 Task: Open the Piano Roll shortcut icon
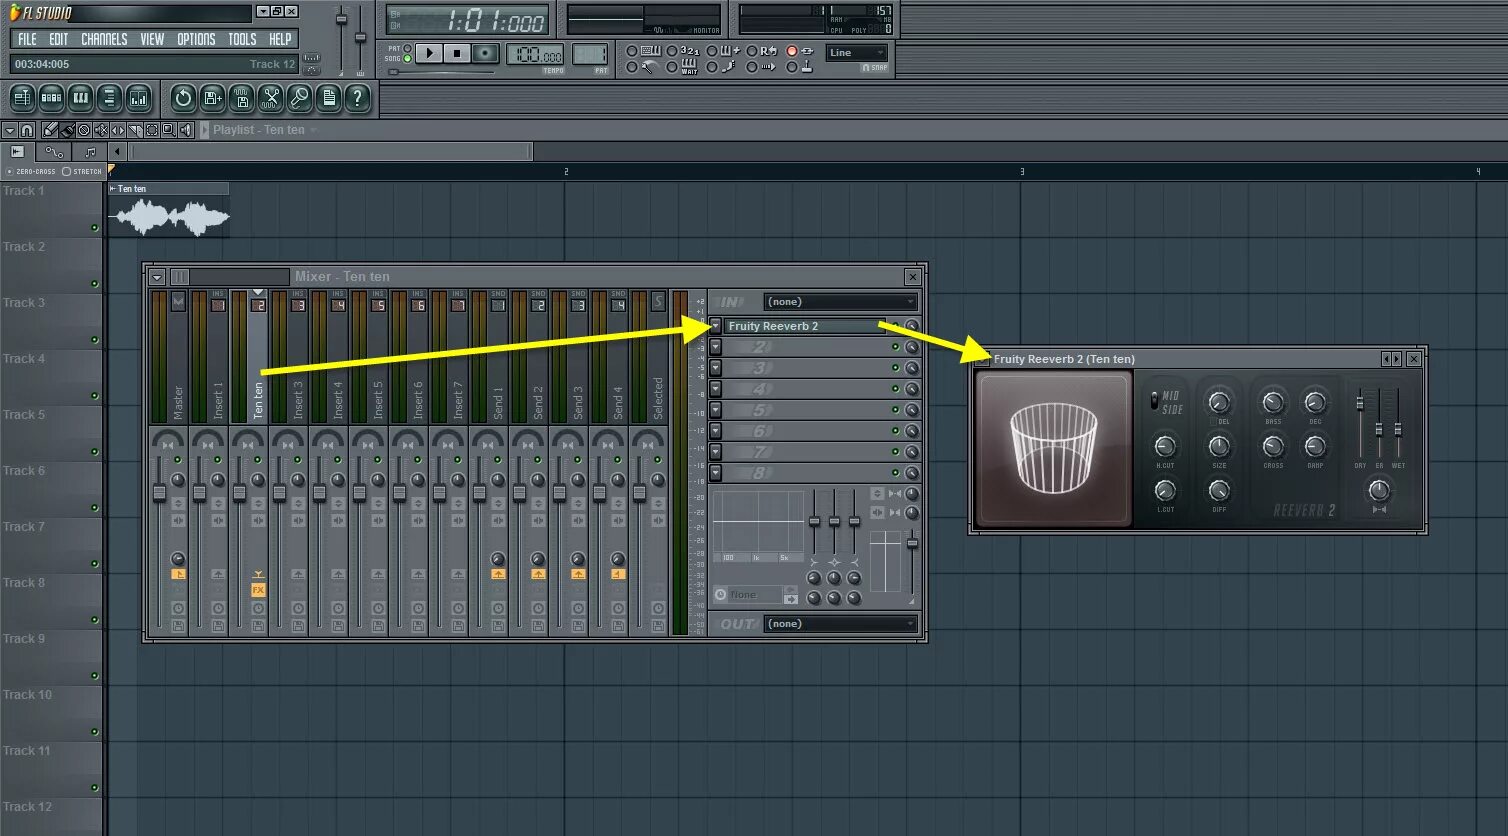tap(80, 98)
